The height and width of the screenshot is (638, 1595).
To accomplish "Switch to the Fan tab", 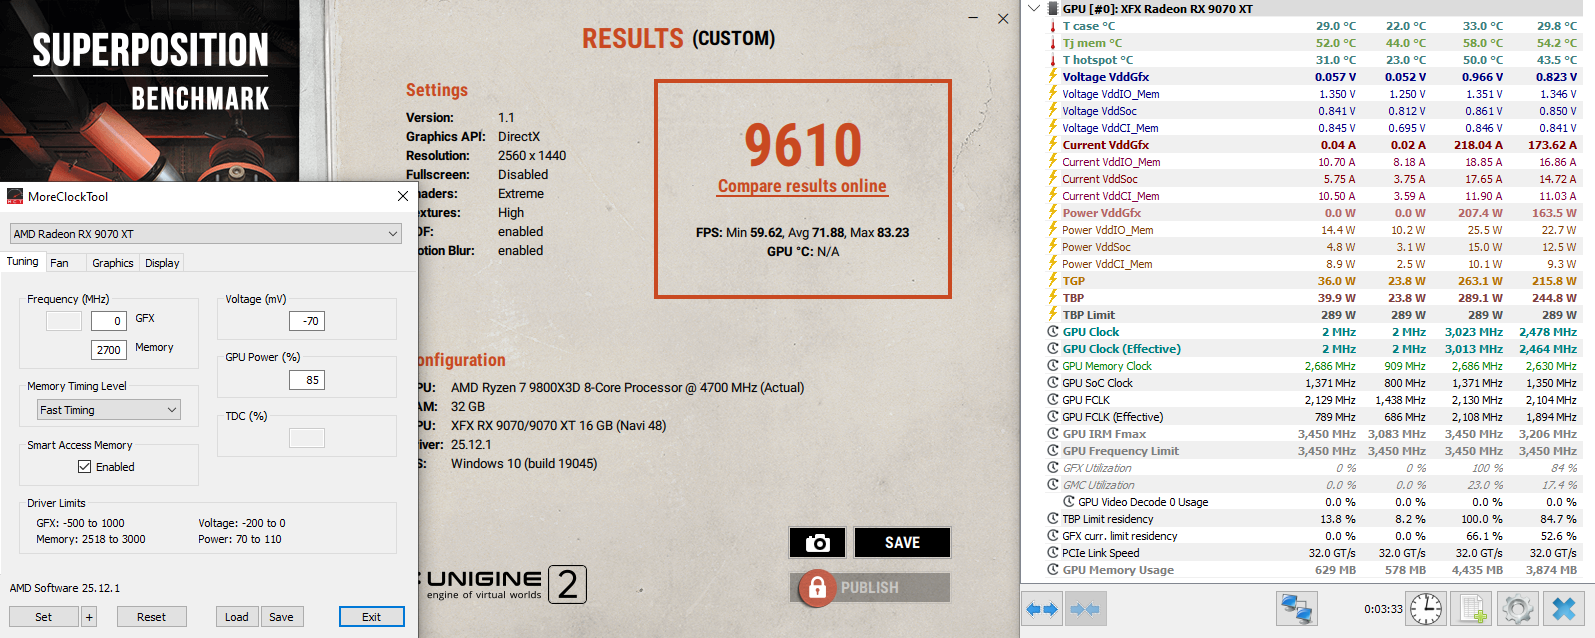I will click(x=59, y=263).
